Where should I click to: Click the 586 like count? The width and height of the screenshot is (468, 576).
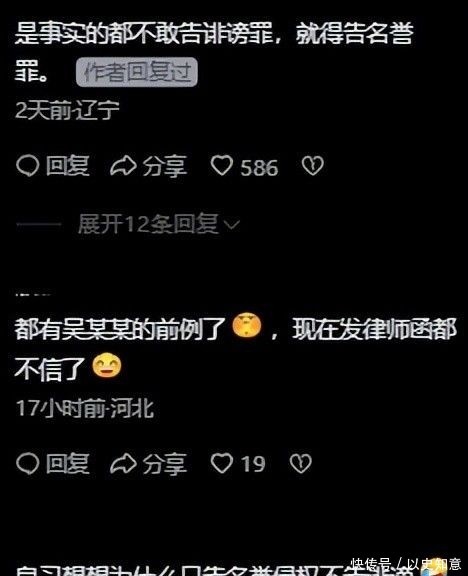coord(259,168)
